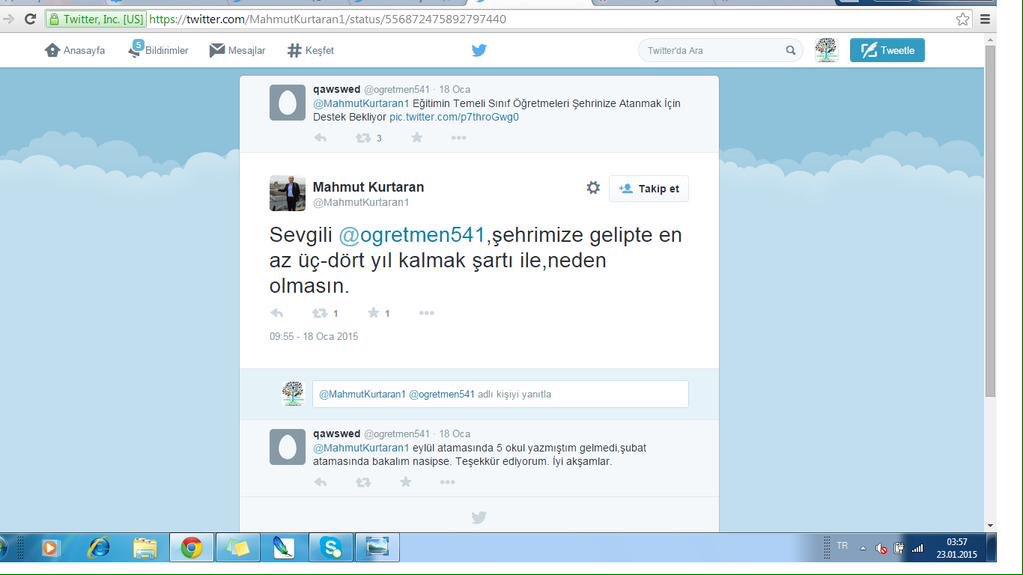Open Skype from taskbar
1023x575 pixels.
coord(330,548)
